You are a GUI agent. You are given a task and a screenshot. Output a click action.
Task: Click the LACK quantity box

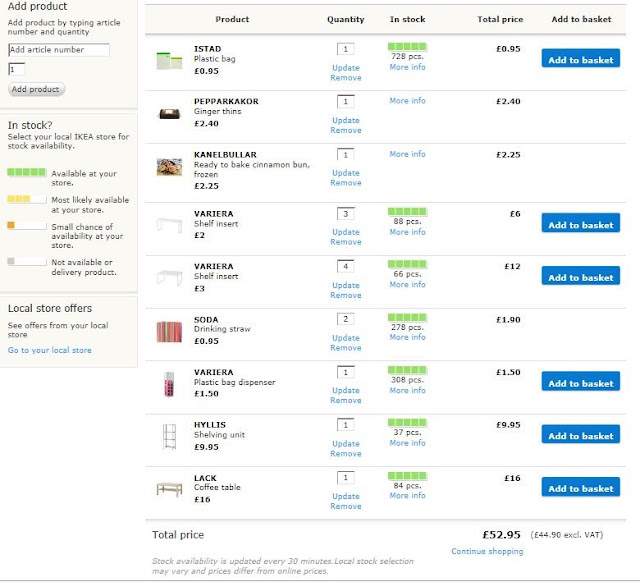pos(346,478)
